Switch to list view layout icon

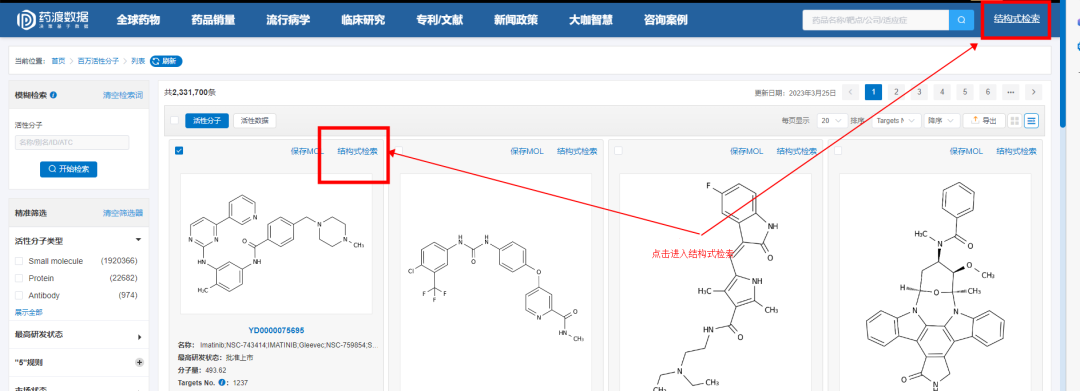(x=1031, y=120)
